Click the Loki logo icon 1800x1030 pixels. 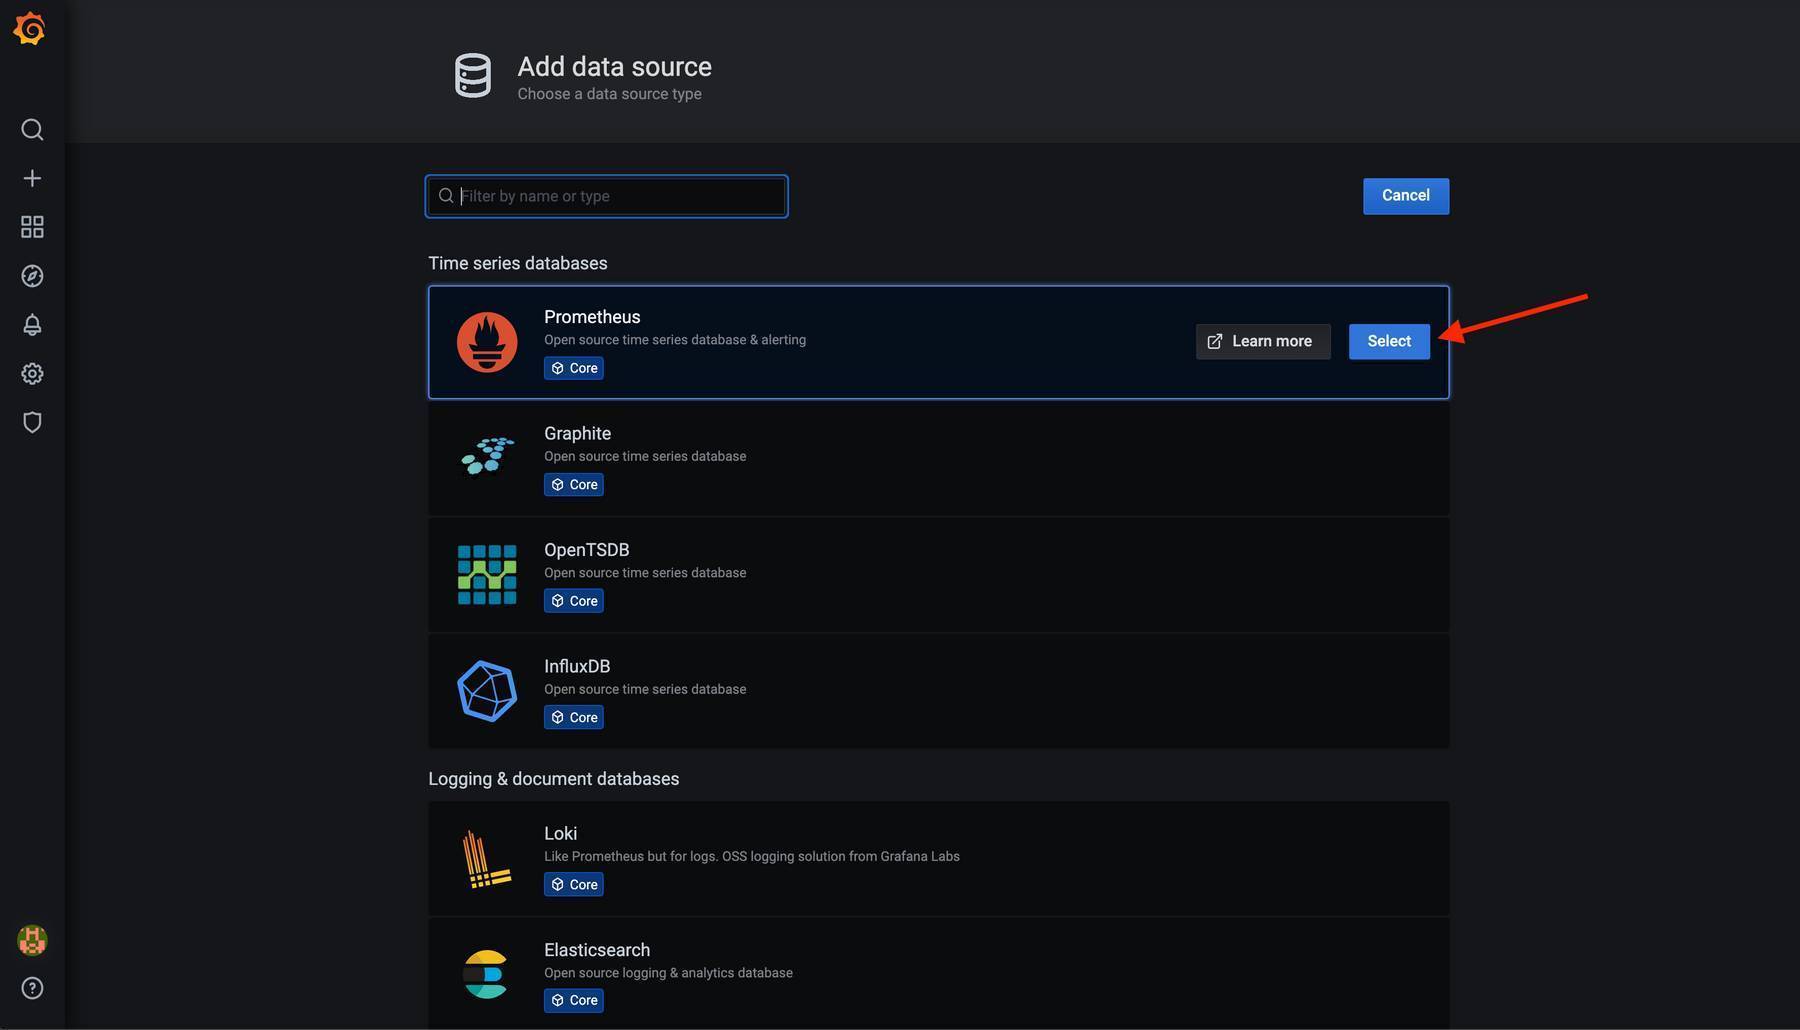pyautogui.click(x=487, y=859)
